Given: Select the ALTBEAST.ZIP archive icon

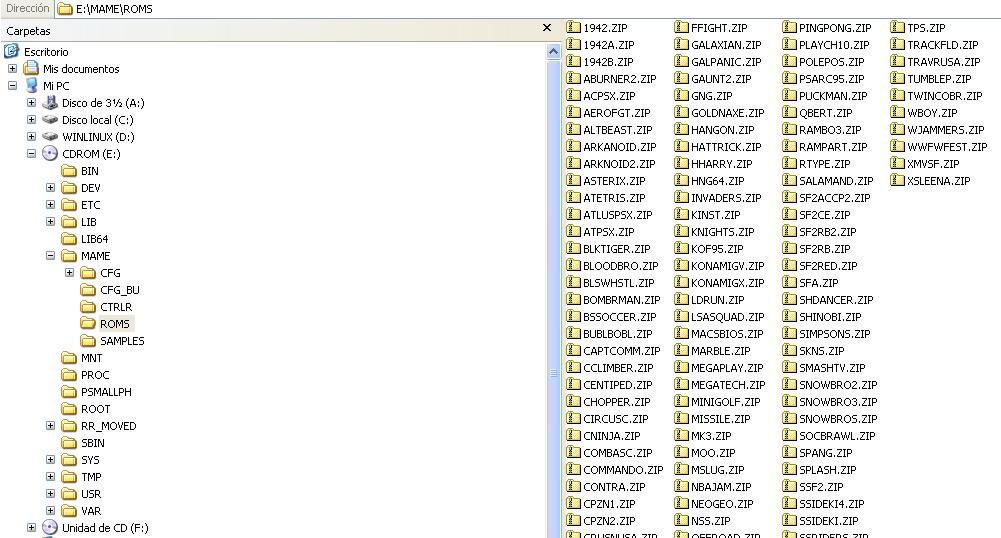Looking at the screenshot, I should (x=573, y=130).
